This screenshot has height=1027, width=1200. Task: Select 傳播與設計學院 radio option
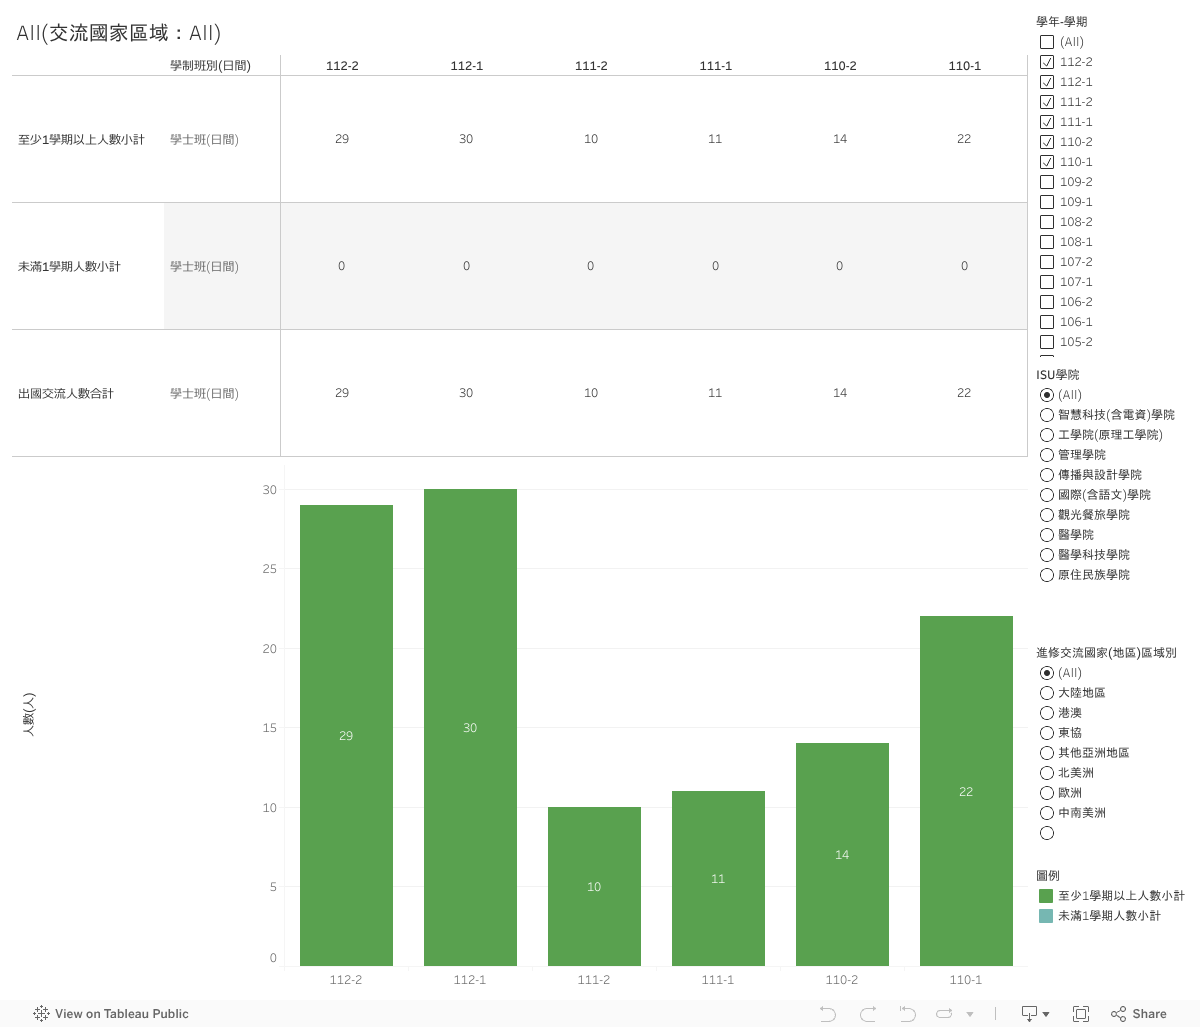click(1047, 475)
